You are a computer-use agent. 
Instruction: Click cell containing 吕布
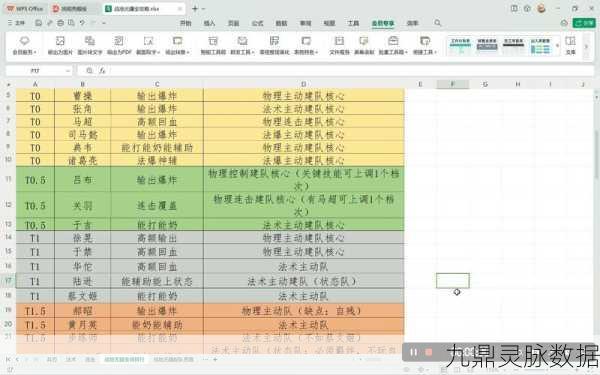coord(83,179)
